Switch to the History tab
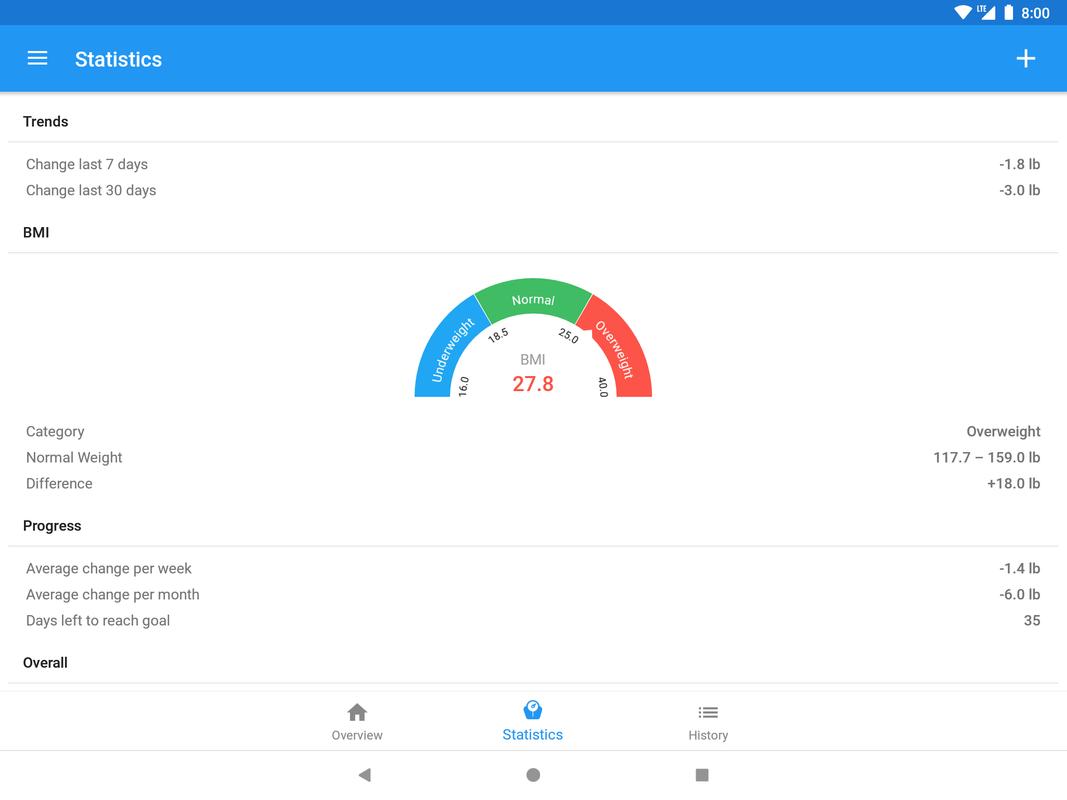 click(708, 722)
